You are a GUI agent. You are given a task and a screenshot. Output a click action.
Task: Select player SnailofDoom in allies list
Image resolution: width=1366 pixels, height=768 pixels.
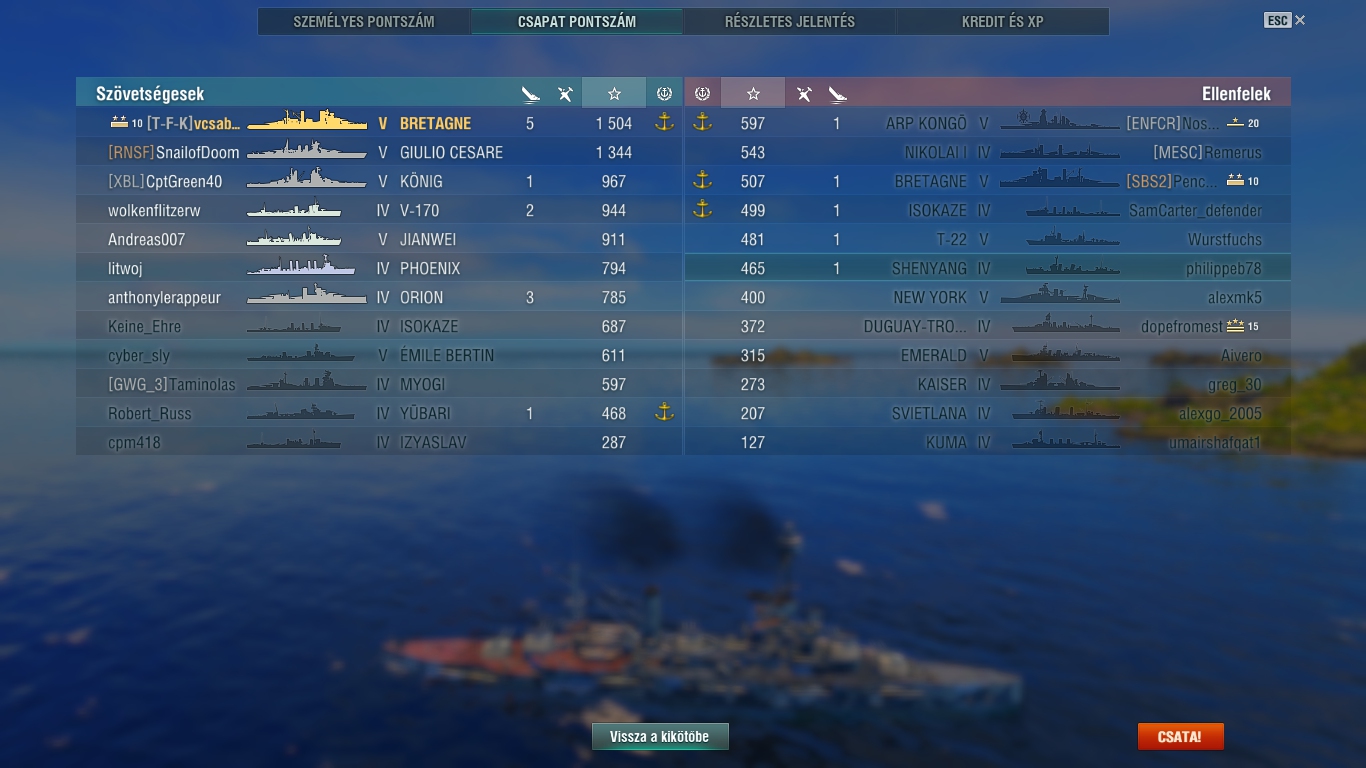[x=379, y=152]
